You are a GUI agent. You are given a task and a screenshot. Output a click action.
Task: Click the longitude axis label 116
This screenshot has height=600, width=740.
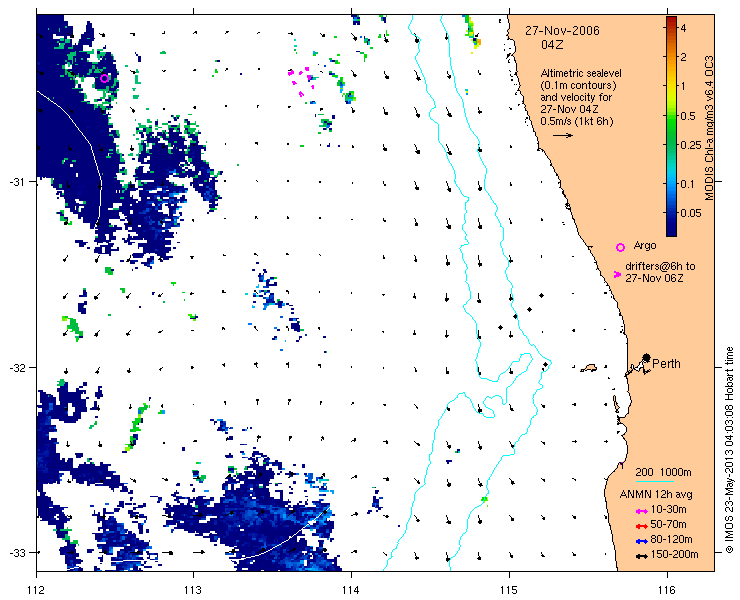(x=667, y=590)
